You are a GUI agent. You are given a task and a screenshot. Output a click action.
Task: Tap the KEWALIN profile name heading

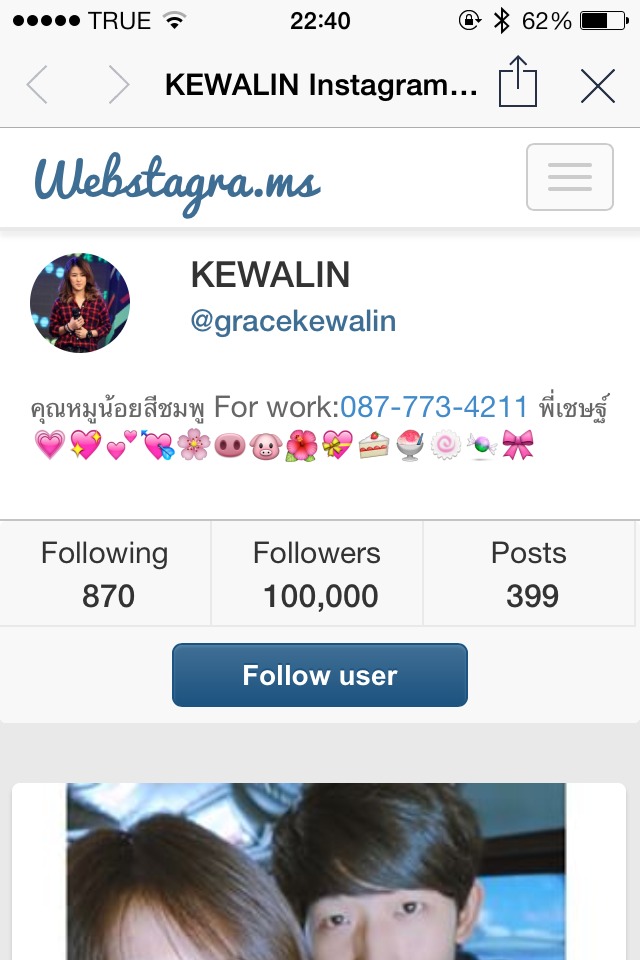(x=270, y=274)
